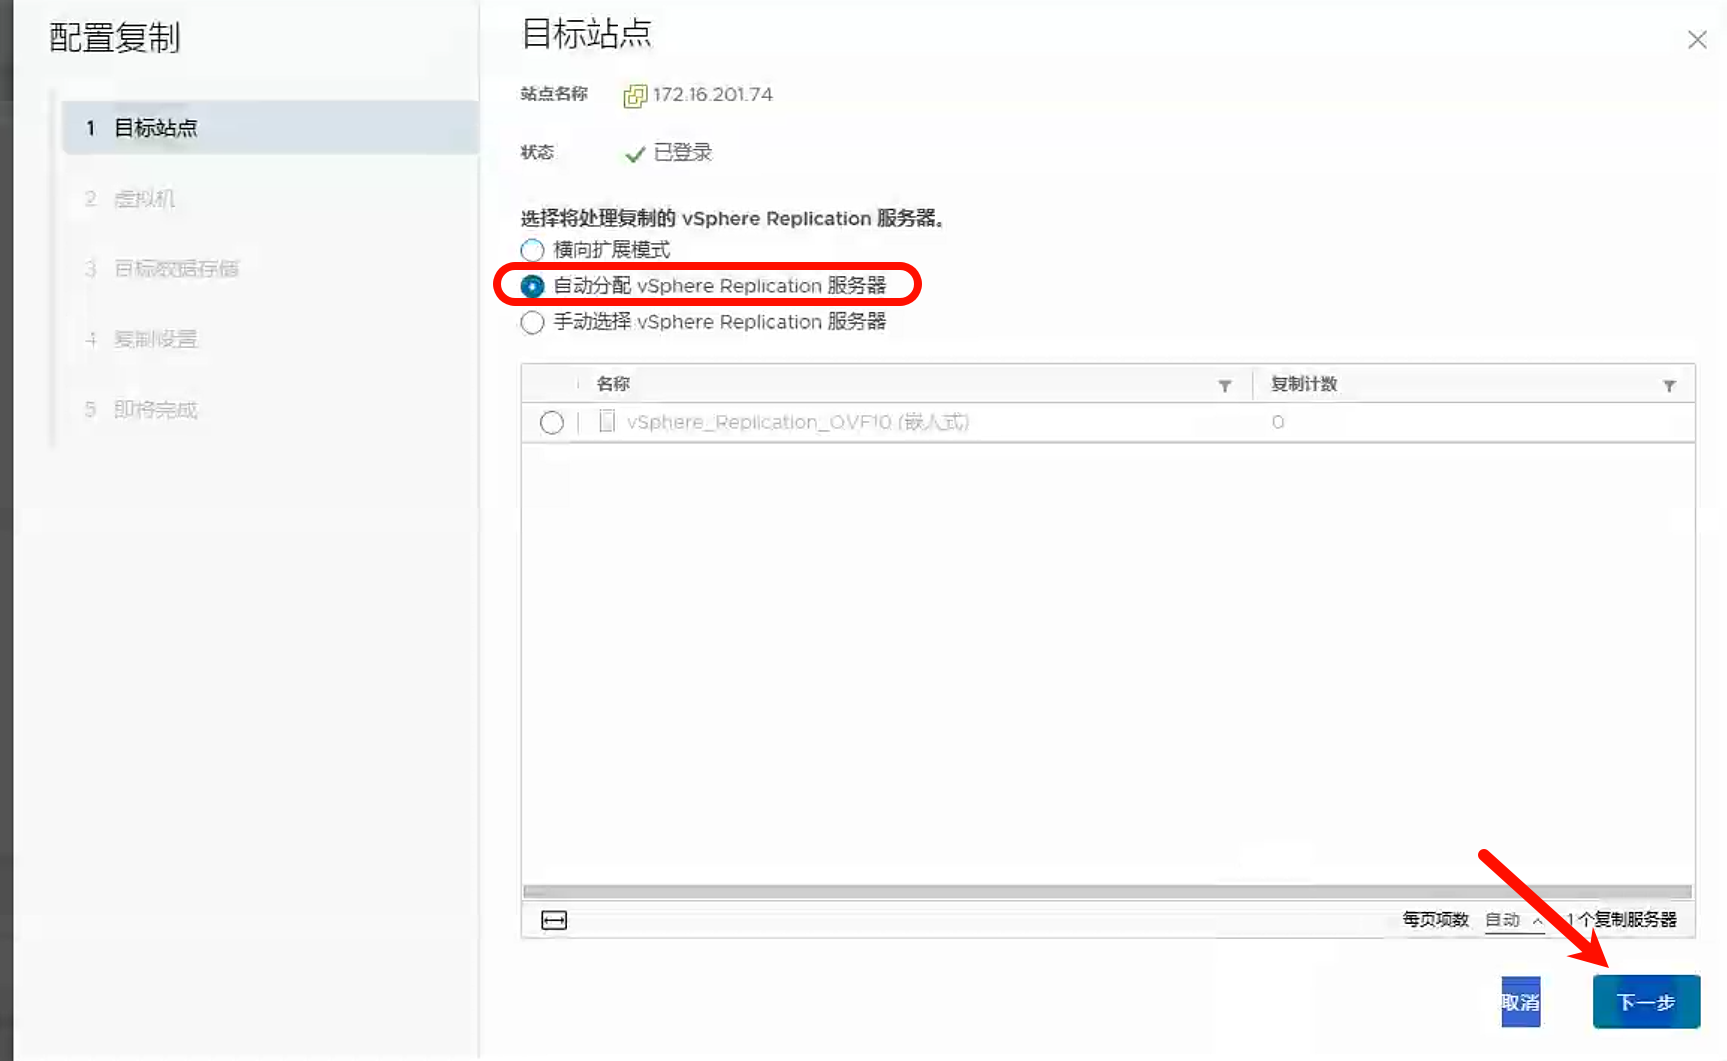The height and width of the screenshot is (1061, 1727).
Task: Open the 每页项数 dropdown set to 自动
Action: pos(1513,920)
